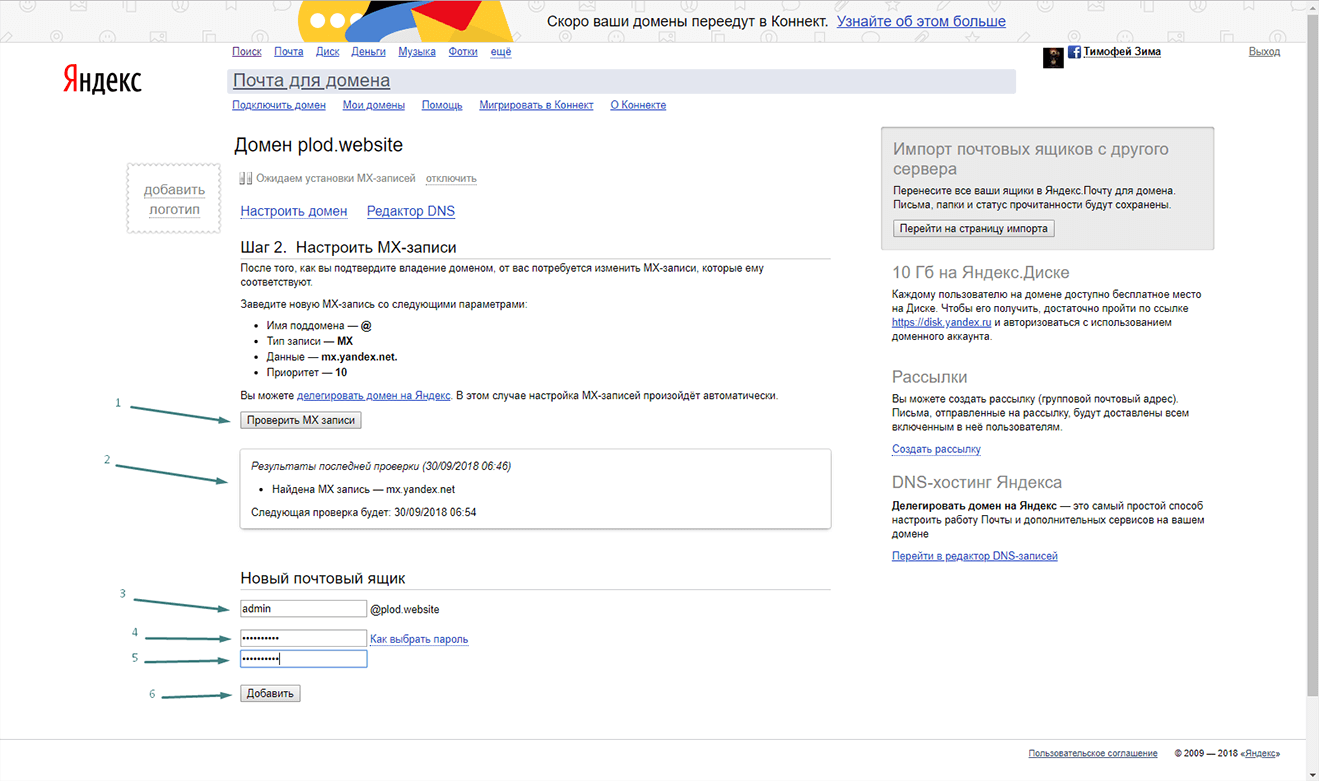1319x781 pixels.
Task: Open the Поиск link in the top navigation
Action: (x=247, y=52)
